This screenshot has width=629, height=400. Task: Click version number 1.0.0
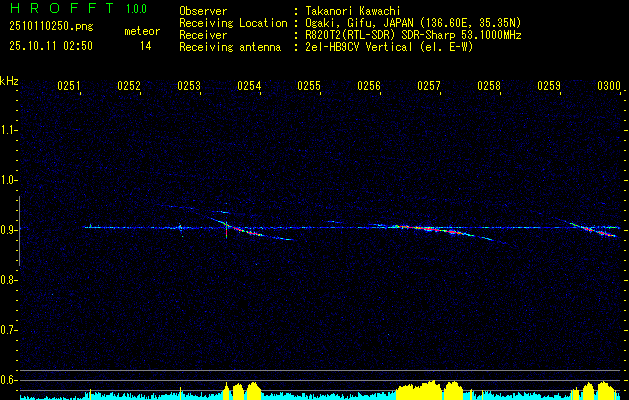tap(136, 8)
